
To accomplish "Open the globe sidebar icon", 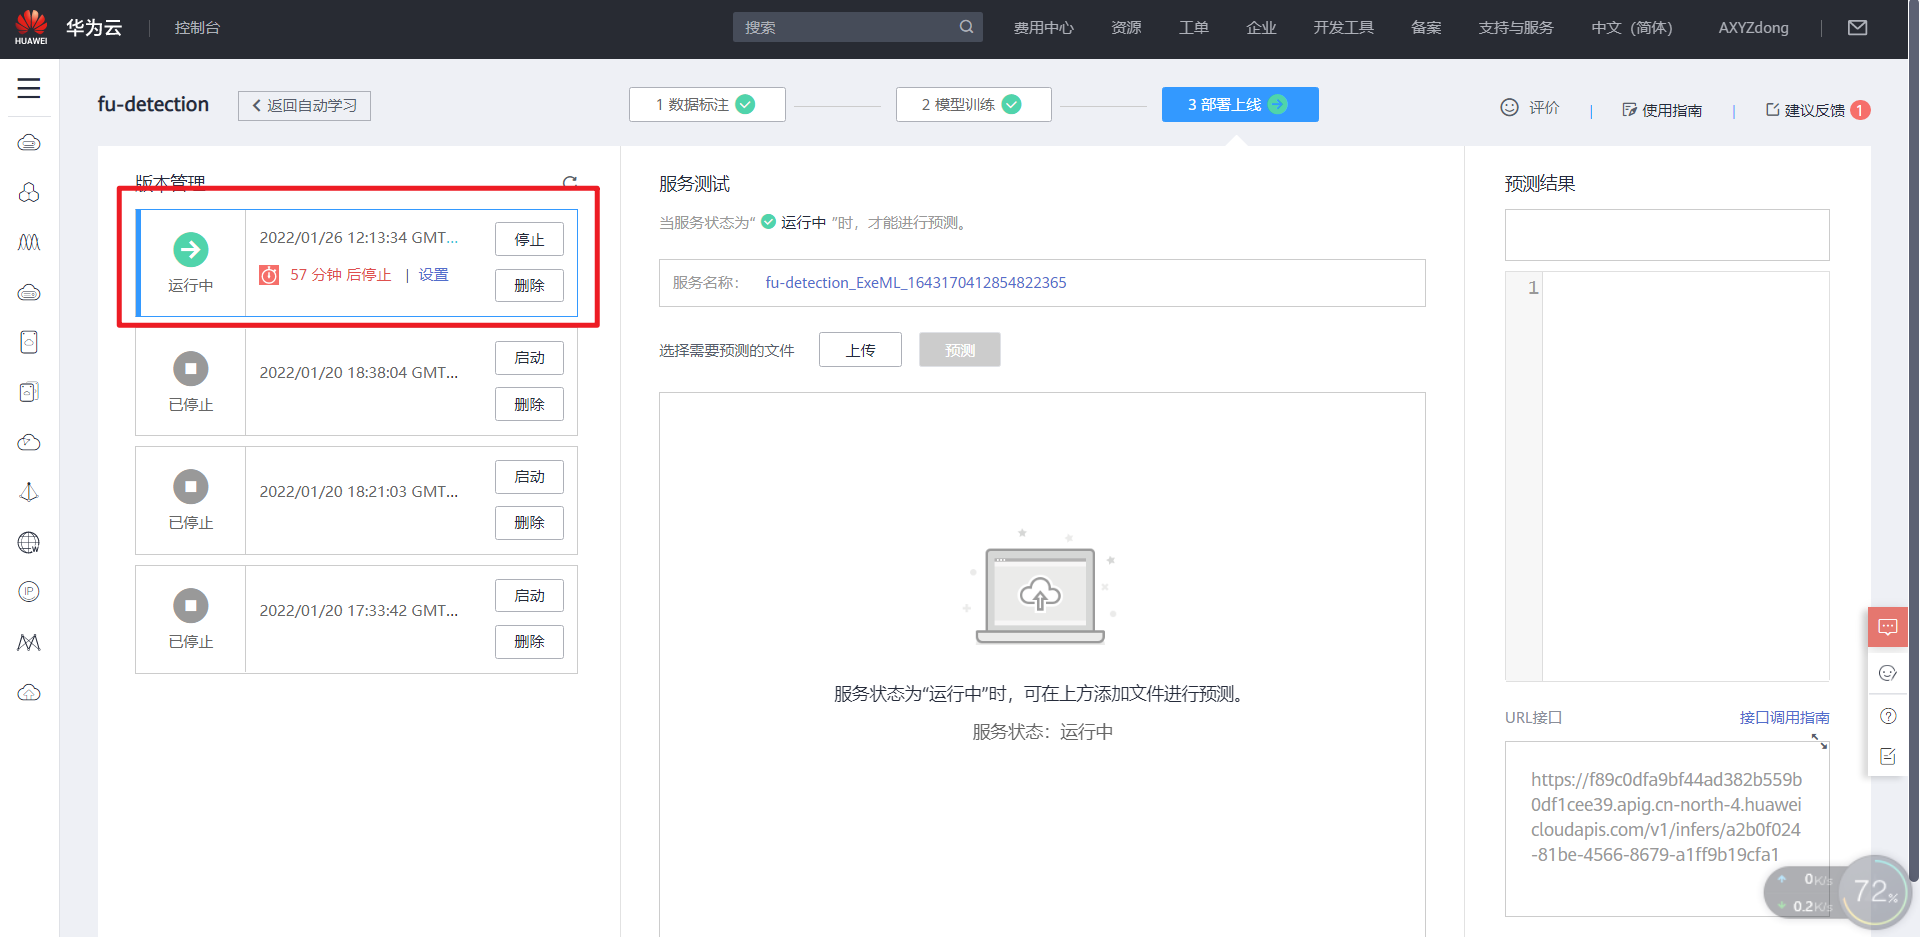I will pyautogui.click(x=29, y=542).
